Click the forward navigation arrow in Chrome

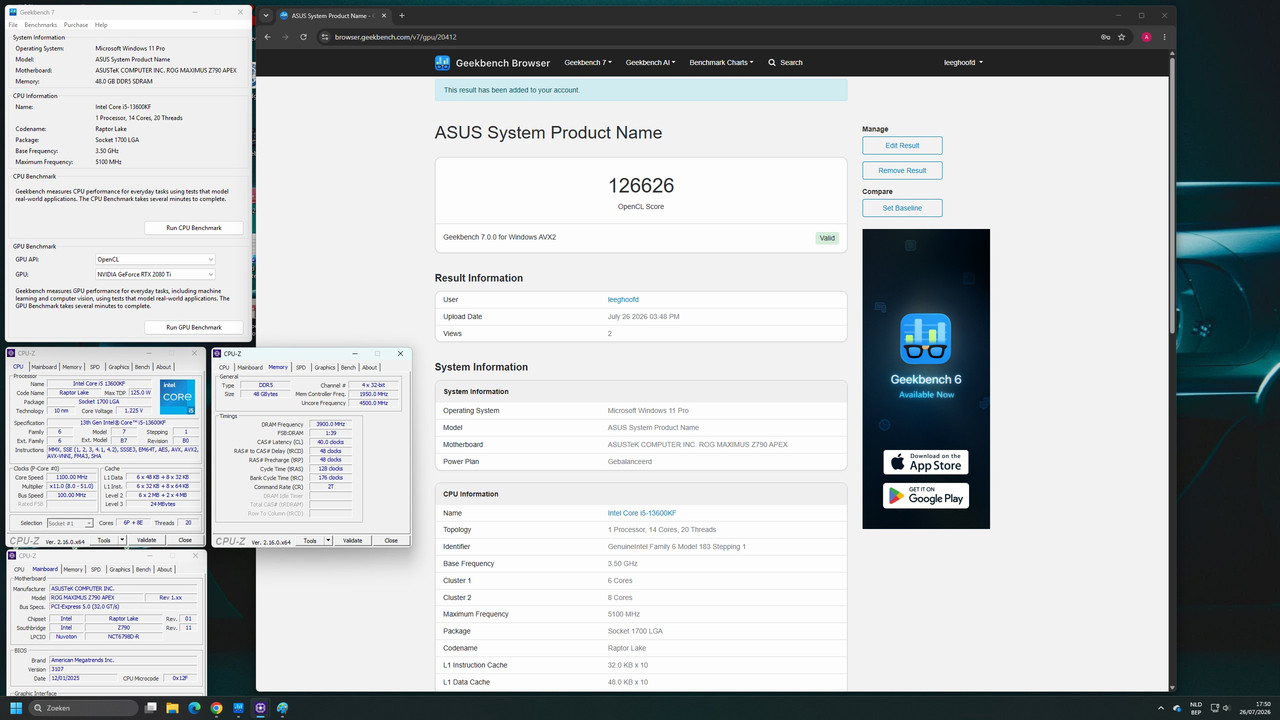click(285, 37)
